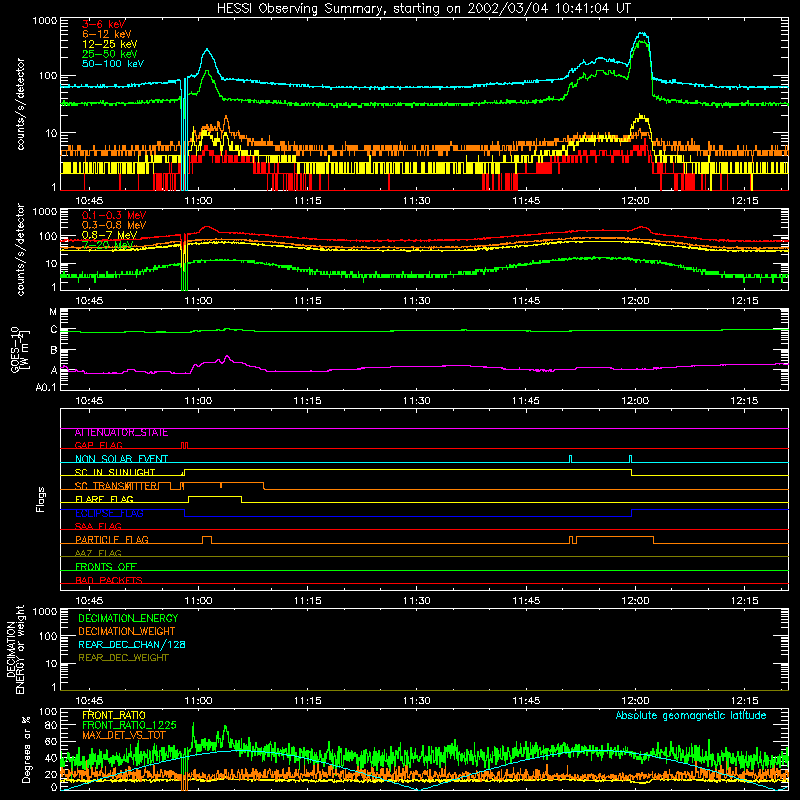The height and width of the screenshot is (800, 800).
Task: Select the red 3-6 keV legend label
Action: [104, 24]
